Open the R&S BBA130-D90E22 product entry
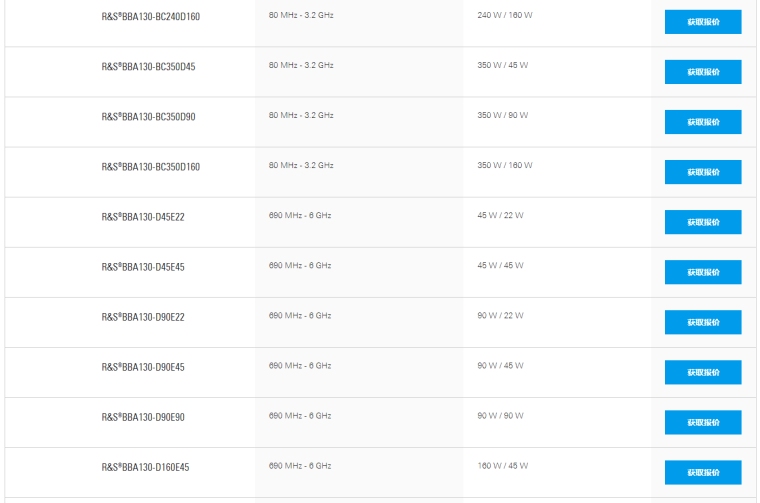760x503 pixels. (143, 317)
